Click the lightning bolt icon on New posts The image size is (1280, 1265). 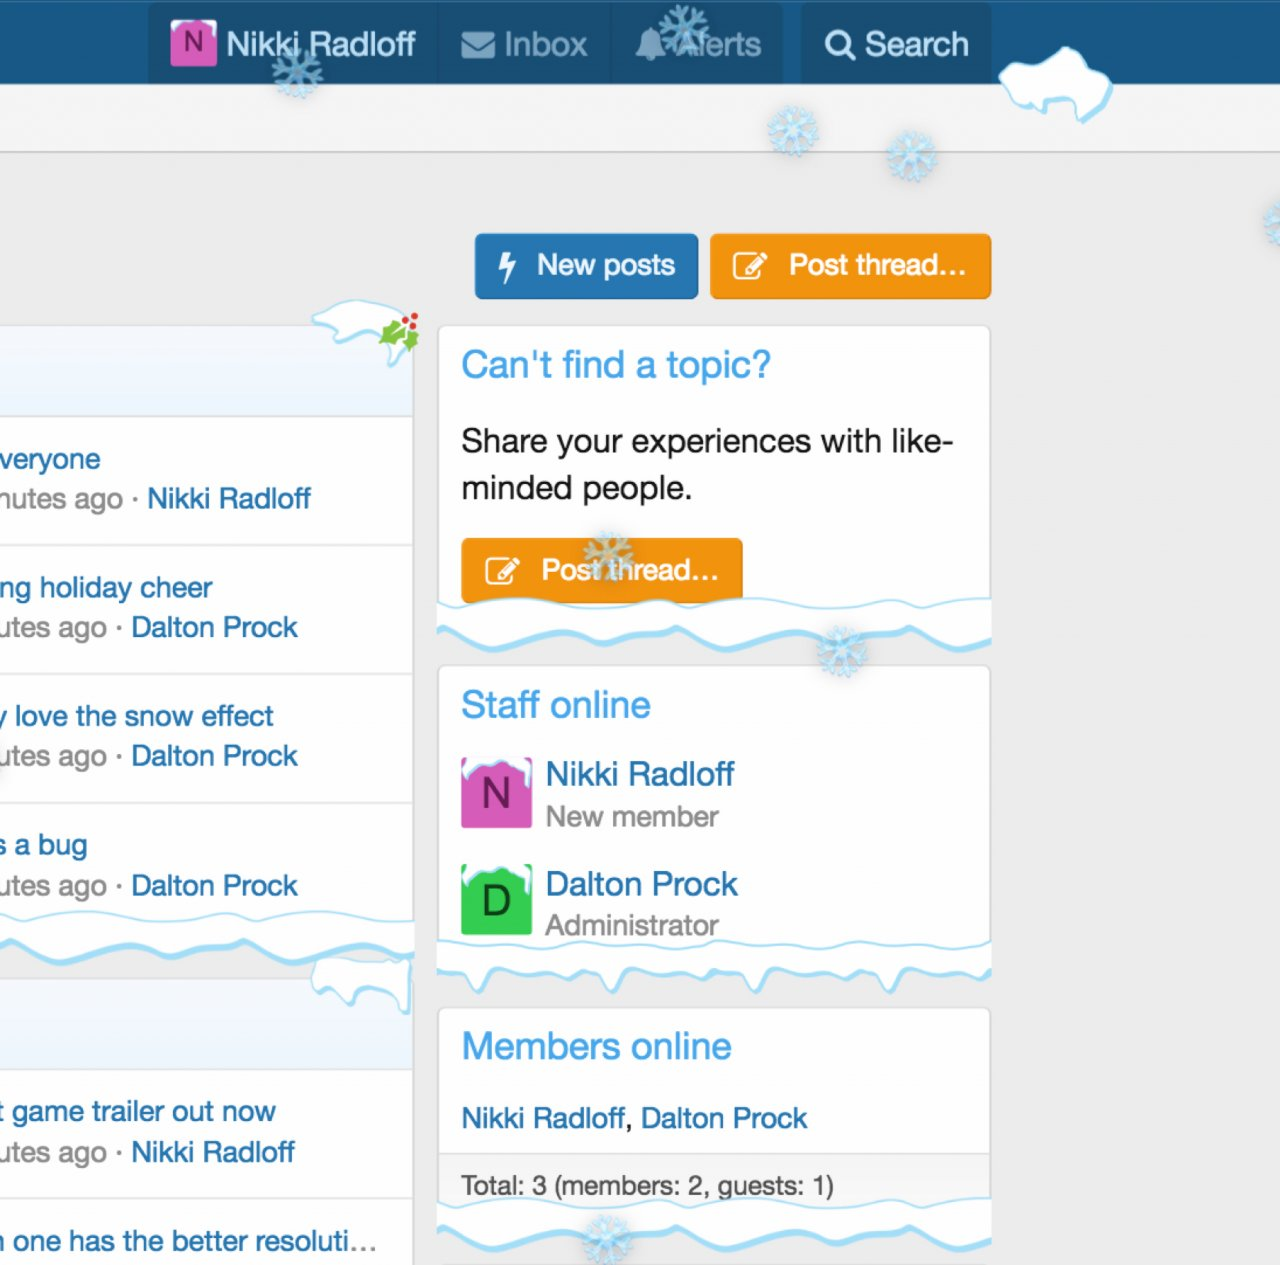[x=508, y=266]
